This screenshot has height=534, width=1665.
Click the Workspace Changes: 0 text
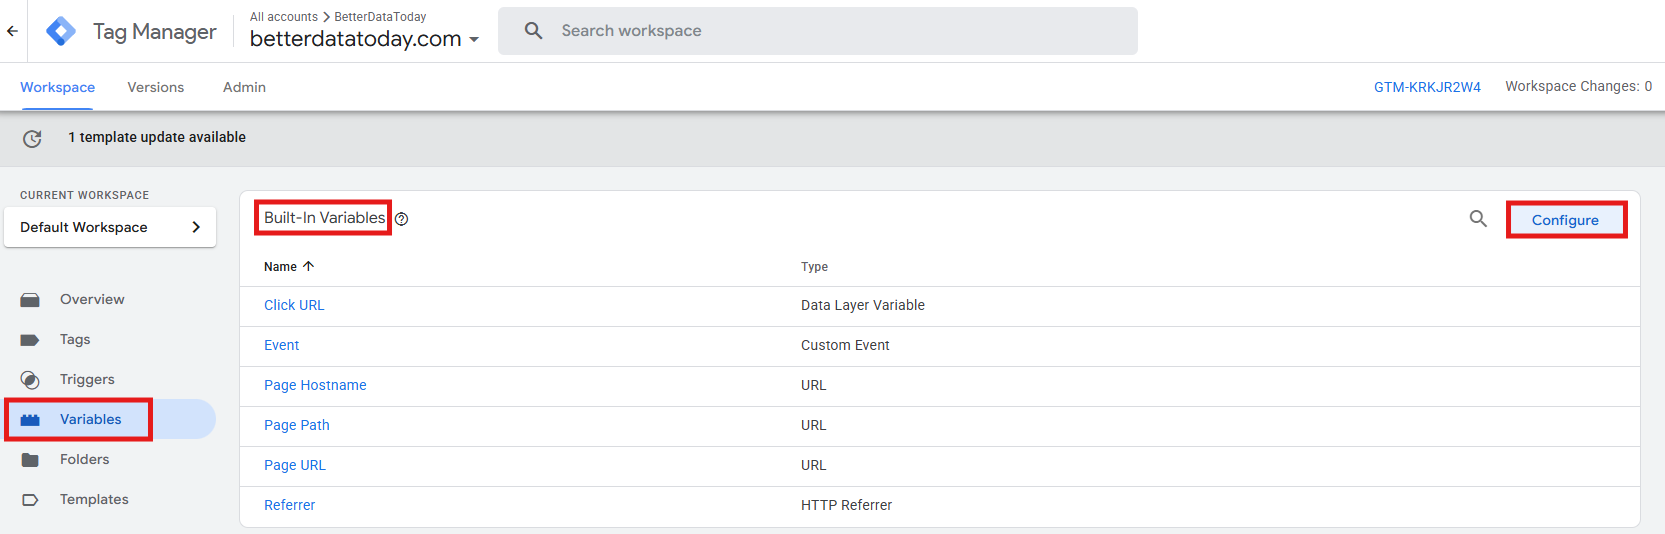tap(1578, 87)
